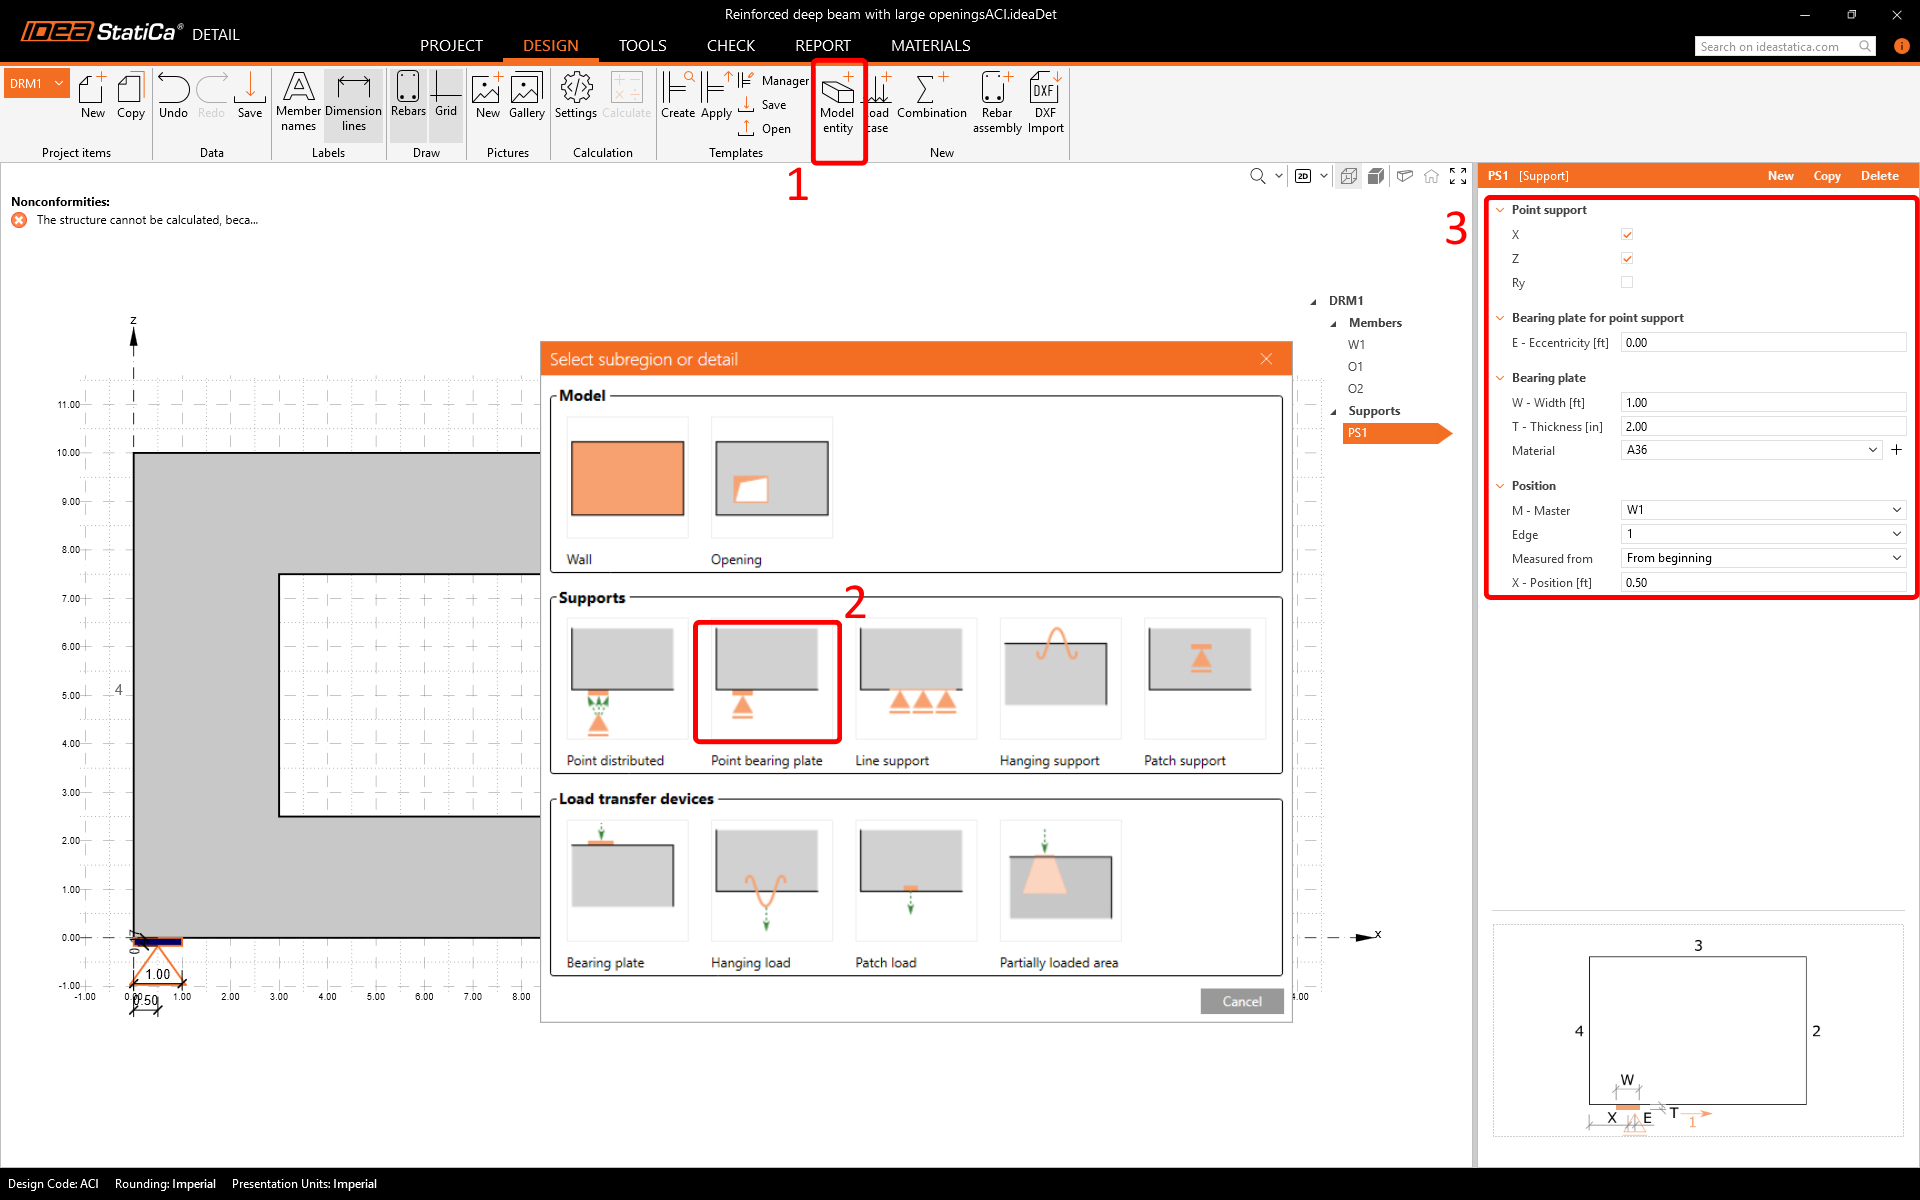Collapse the Bearing plate section
Screen dimensions: 1920x1200
(x=1500, y=378)
